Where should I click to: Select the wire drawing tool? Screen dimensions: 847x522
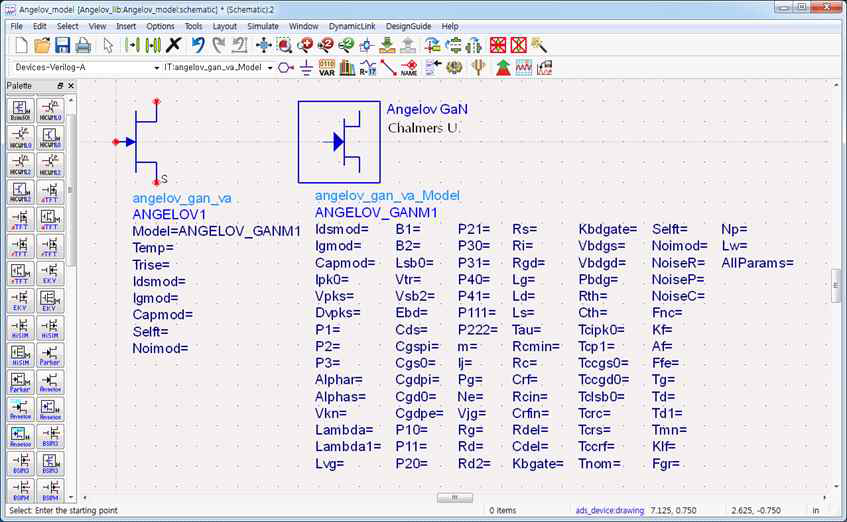point(388,68)
